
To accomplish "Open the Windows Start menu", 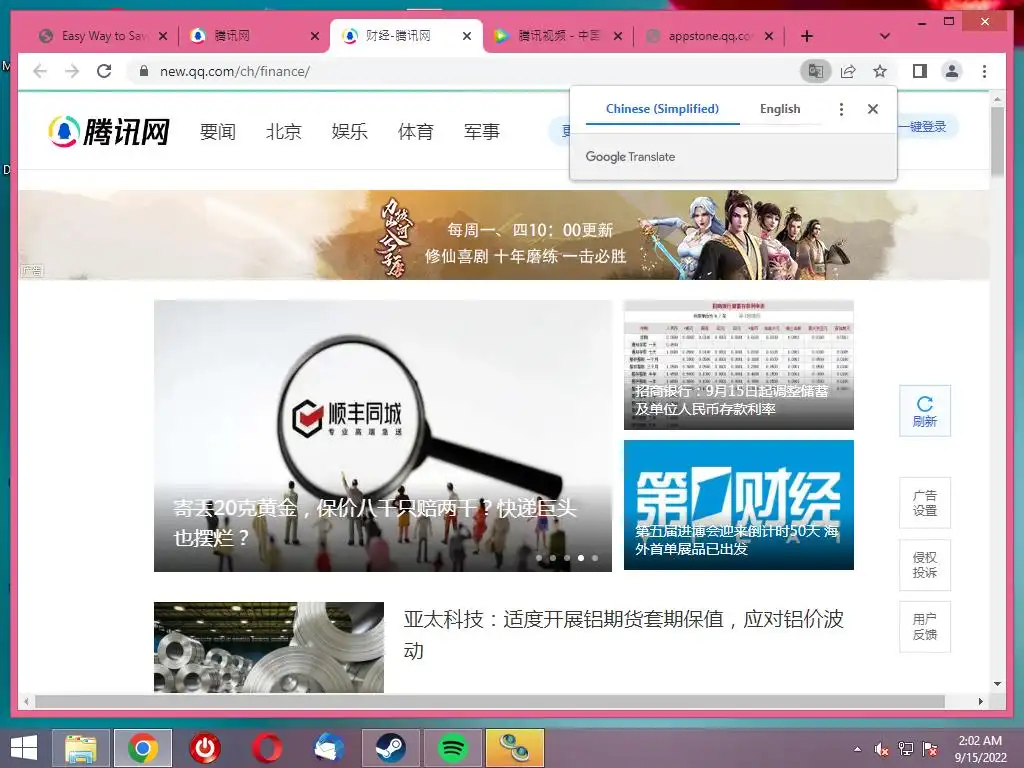I will 24,748.
